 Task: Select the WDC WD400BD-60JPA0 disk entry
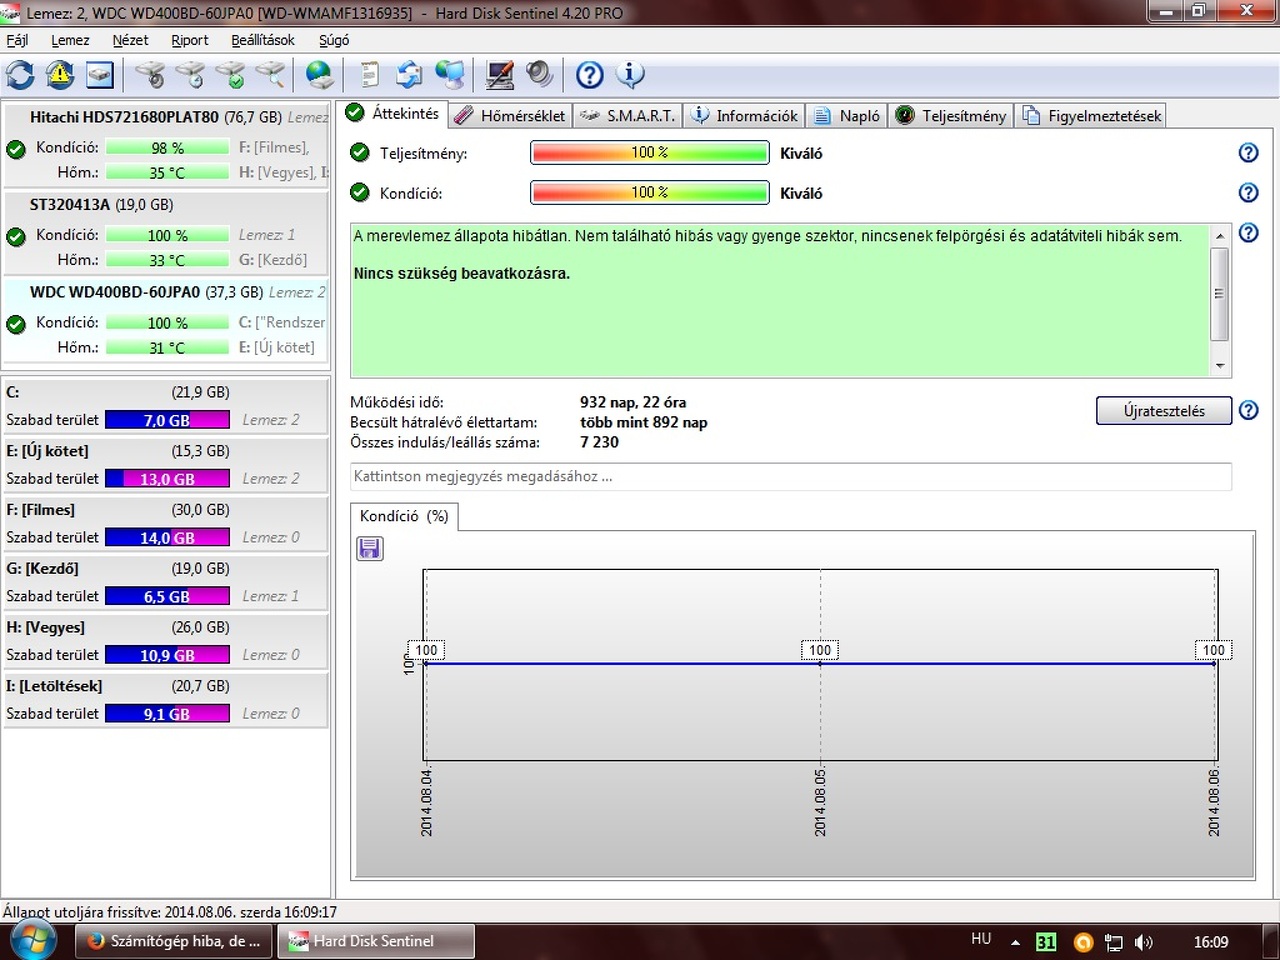coord(167,321)
